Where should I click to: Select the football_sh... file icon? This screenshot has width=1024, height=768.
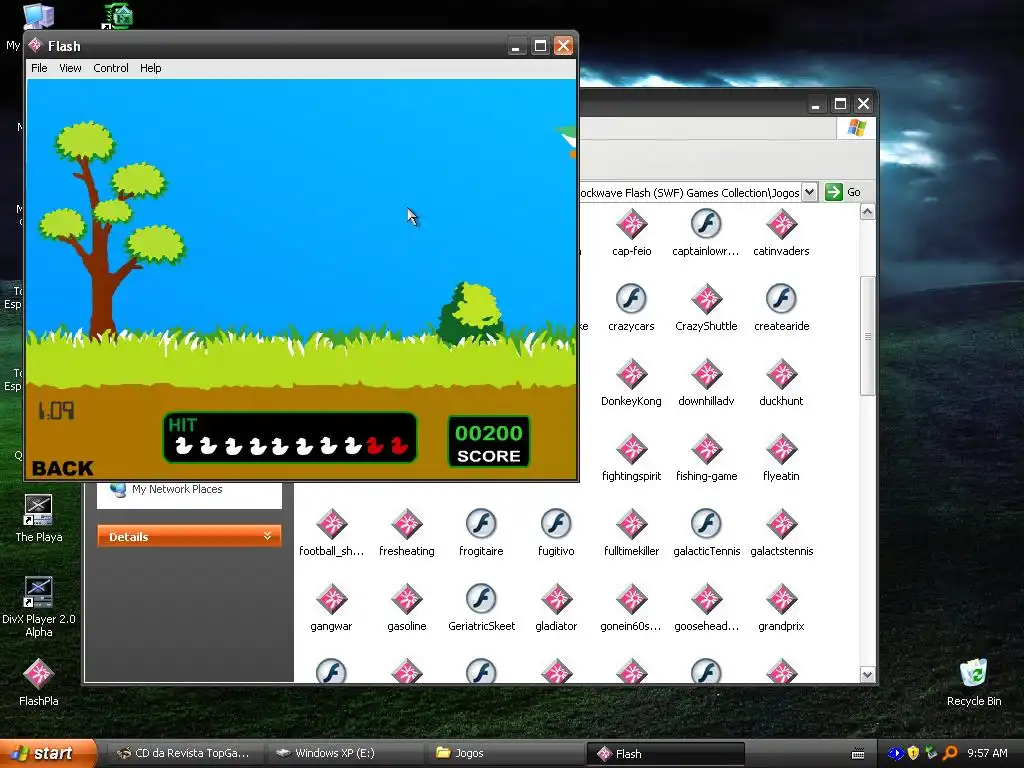331,524
